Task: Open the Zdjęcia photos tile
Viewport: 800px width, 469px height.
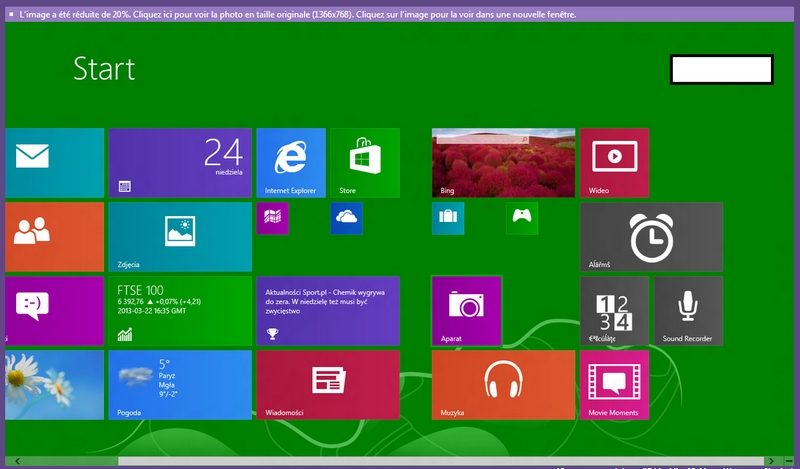Action: pyautogui.click(x=180, y=236)
